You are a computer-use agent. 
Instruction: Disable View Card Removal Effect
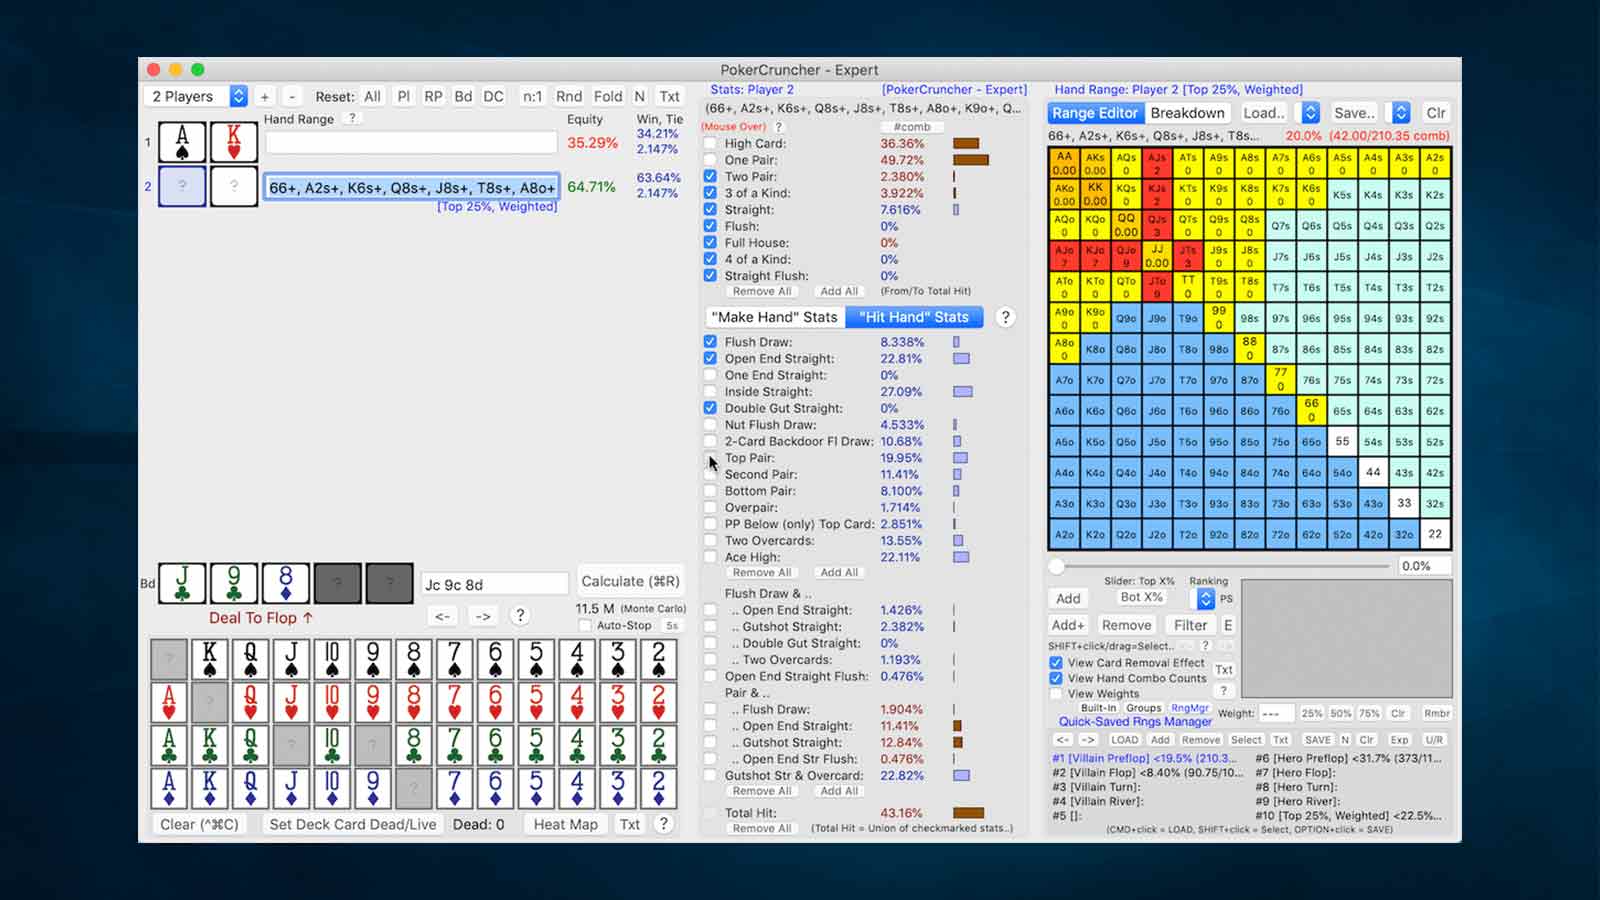pyautogui.click(x=1056, y=662)
